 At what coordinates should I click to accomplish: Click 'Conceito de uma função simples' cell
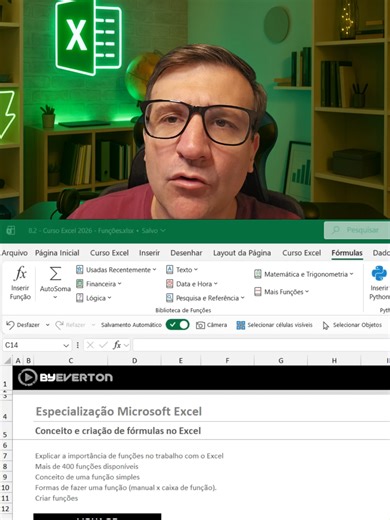[87, 477]
